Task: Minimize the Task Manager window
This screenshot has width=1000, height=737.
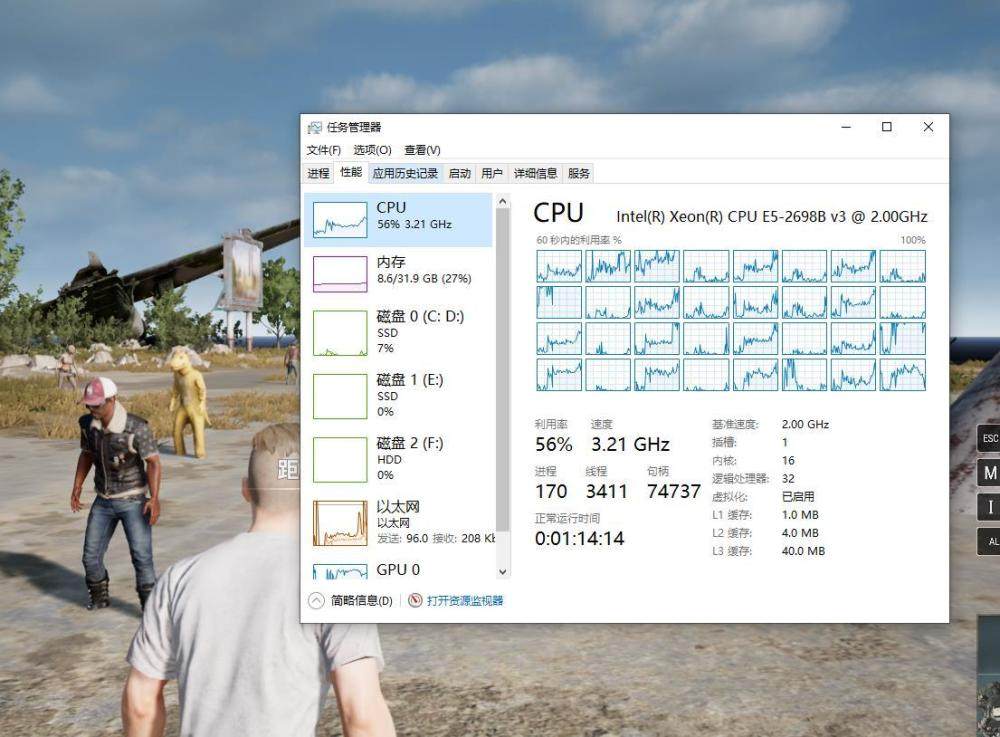Action: [x=846, y=127]
